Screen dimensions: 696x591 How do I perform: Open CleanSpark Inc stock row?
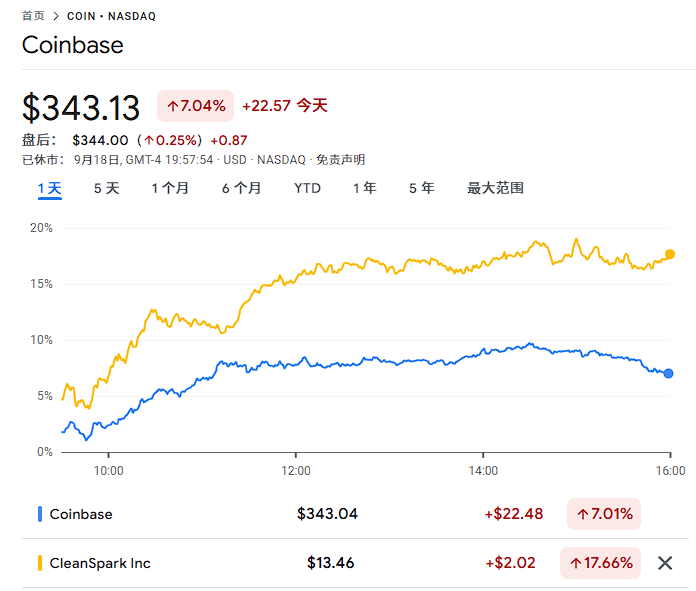pos(100,563)
